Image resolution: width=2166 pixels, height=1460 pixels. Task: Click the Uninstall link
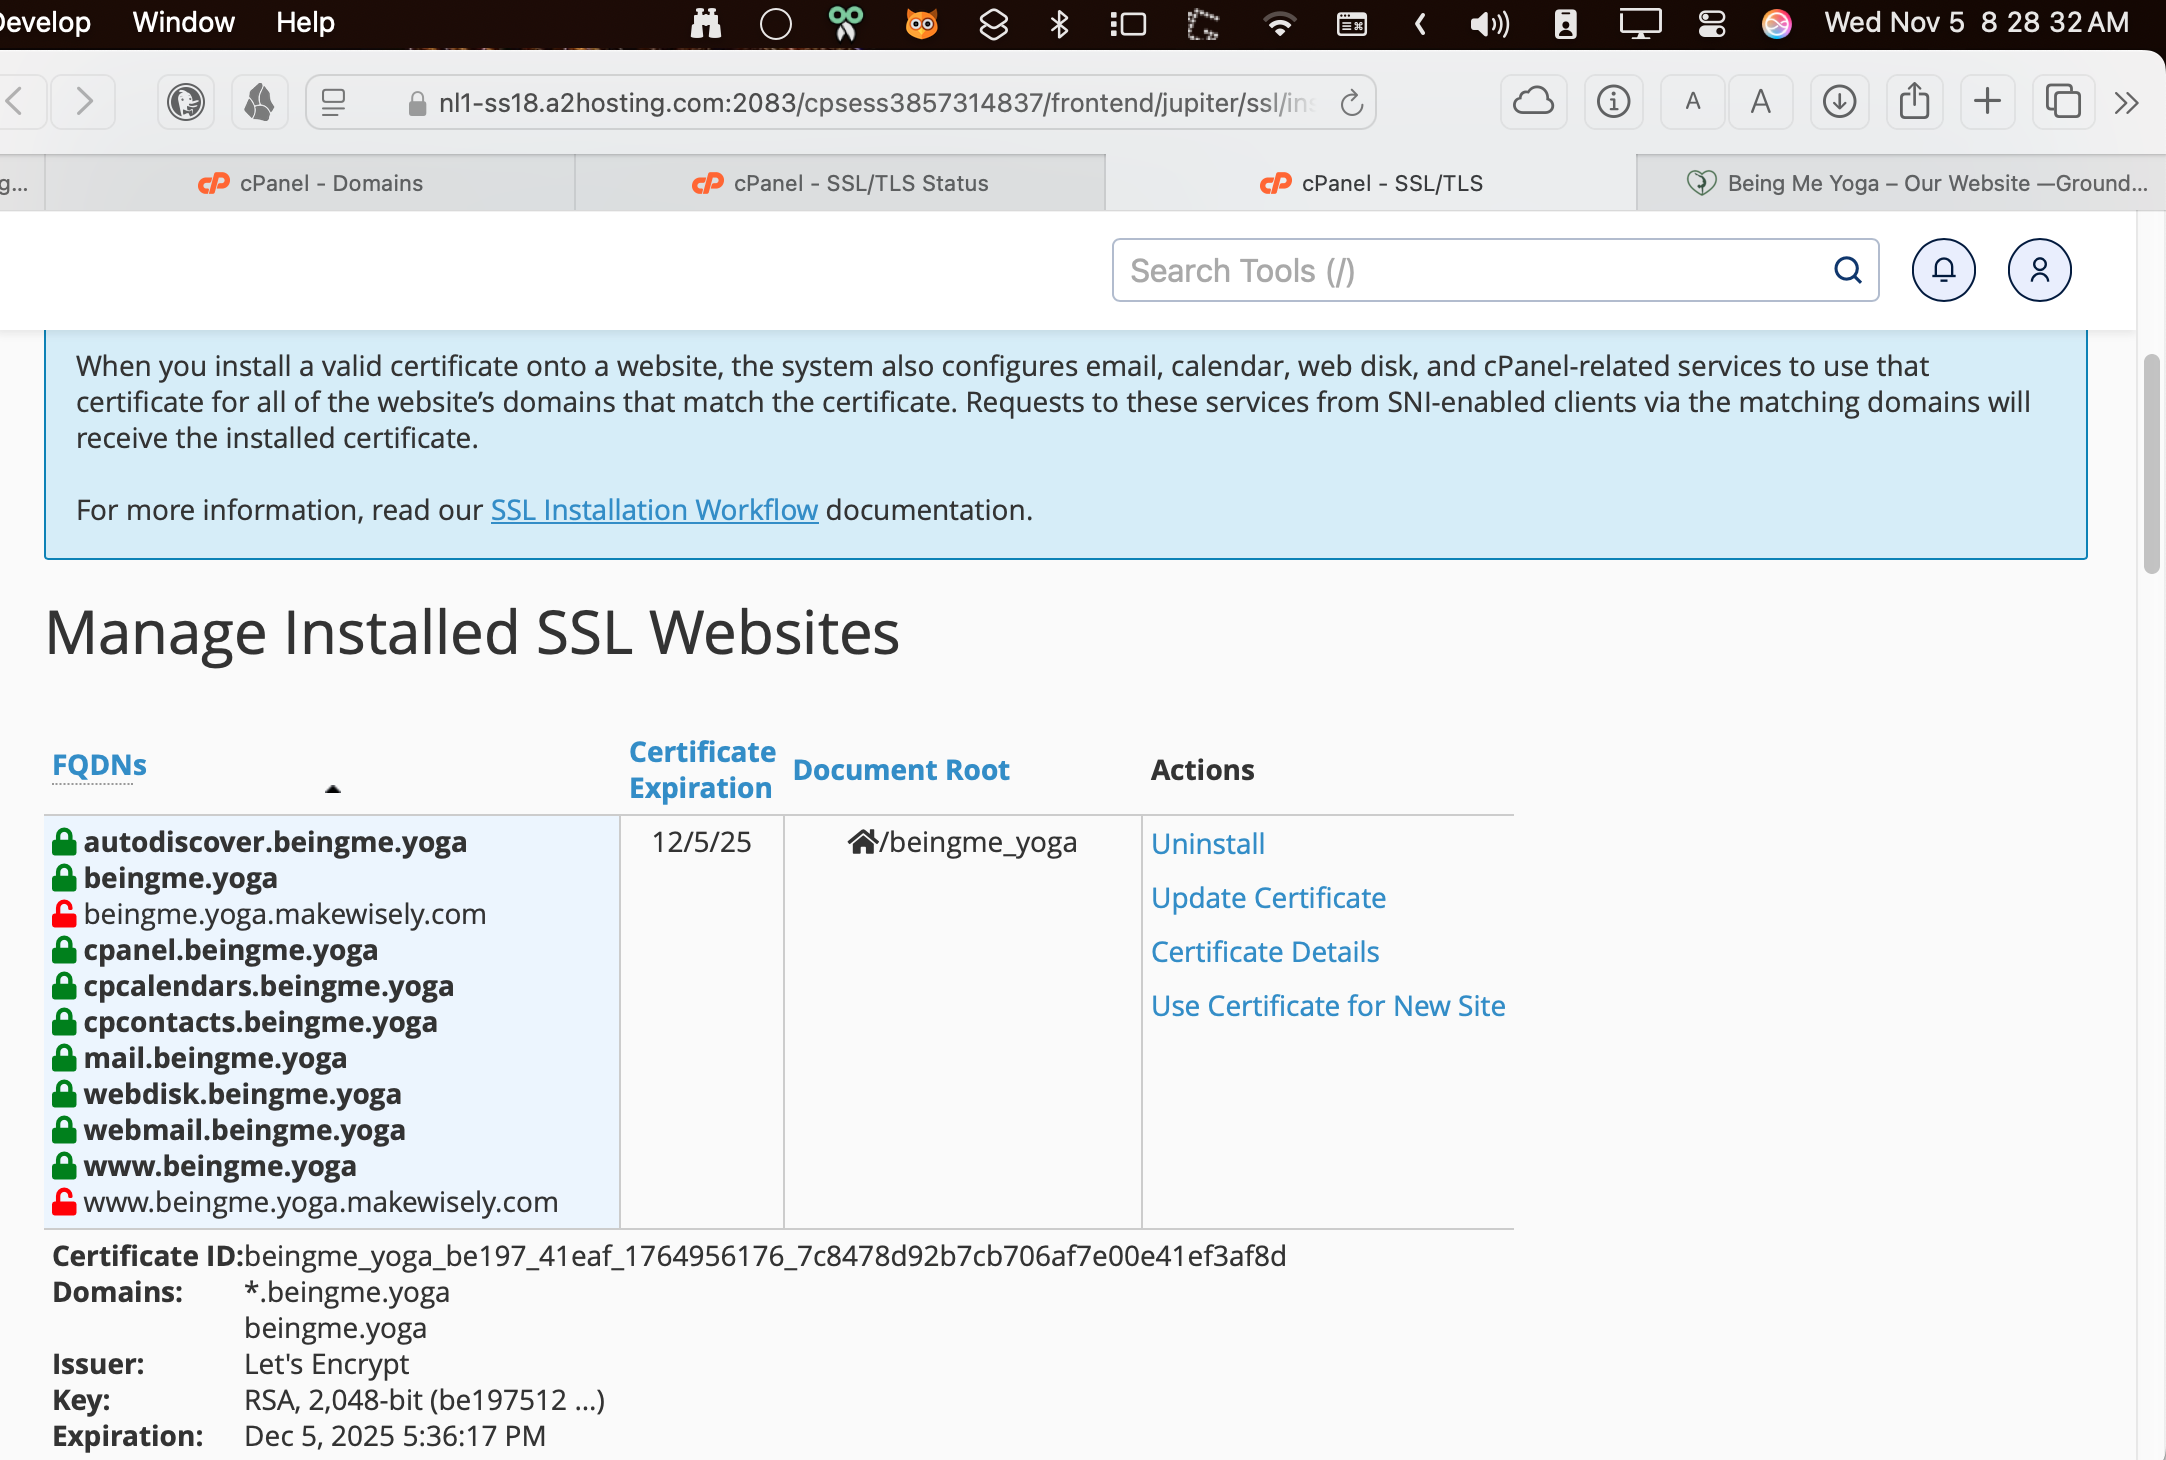coord(1207,844)
